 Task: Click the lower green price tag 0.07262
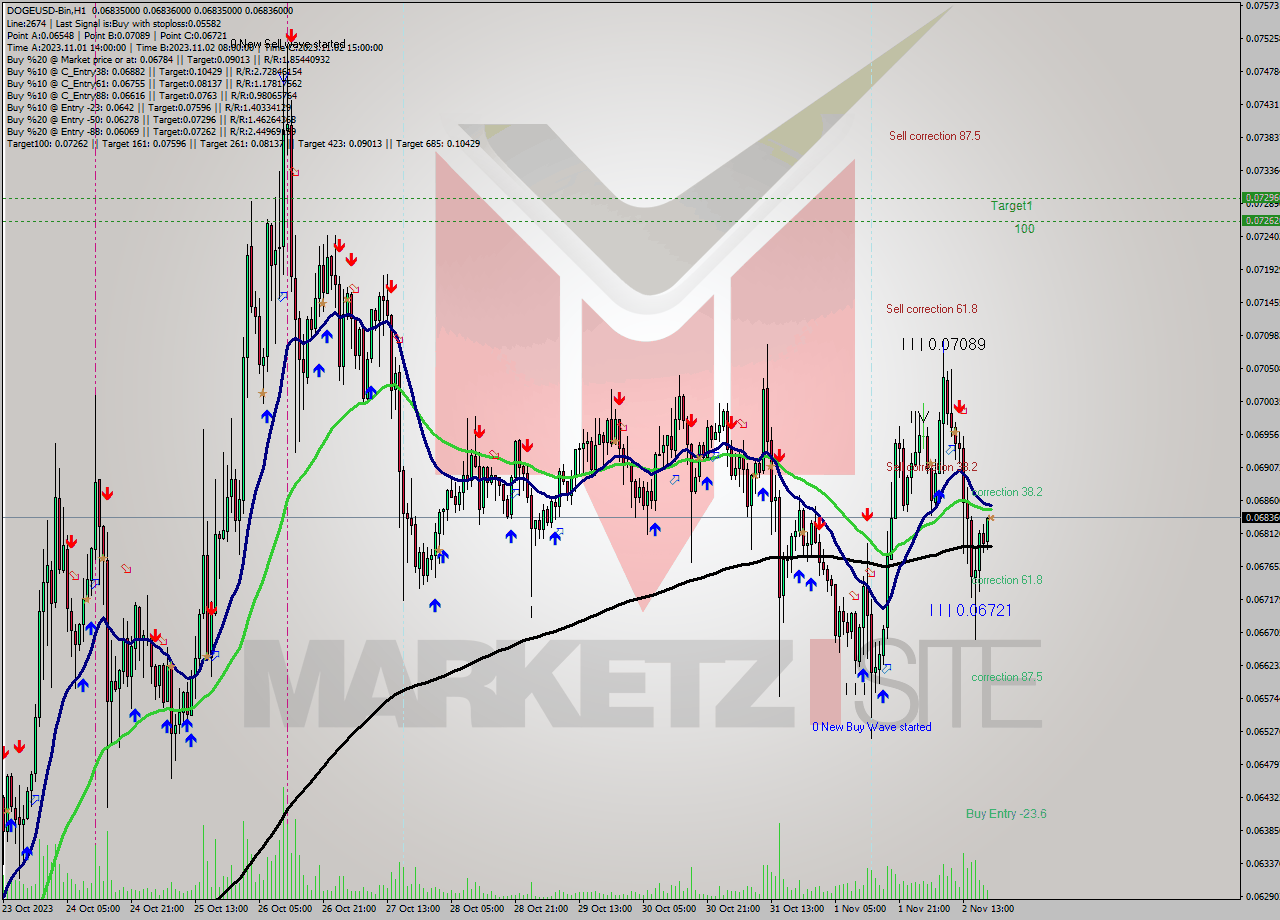click(x=1260, y=220)
